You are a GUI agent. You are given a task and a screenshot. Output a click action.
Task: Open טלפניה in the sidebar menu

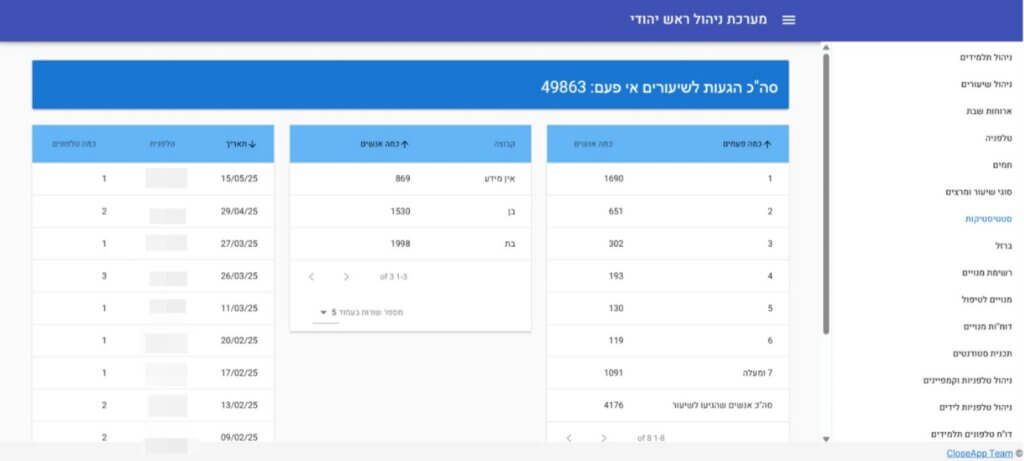point(999,138)
